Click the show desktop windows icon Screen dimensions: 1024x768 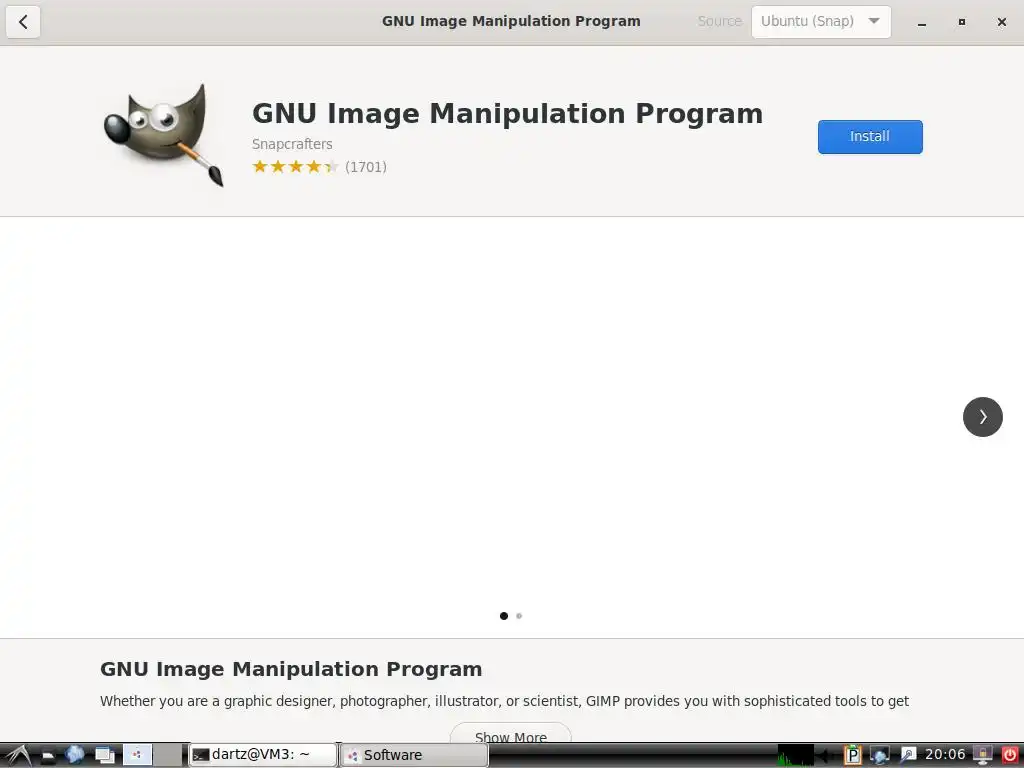pos(104,755)
